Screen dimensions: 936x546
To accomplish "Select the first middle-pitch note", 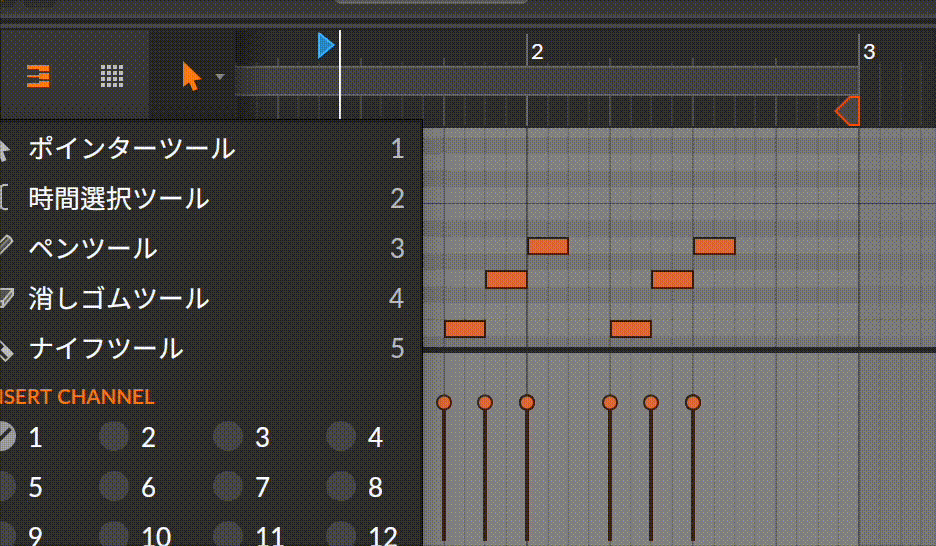I will (506, 279).
